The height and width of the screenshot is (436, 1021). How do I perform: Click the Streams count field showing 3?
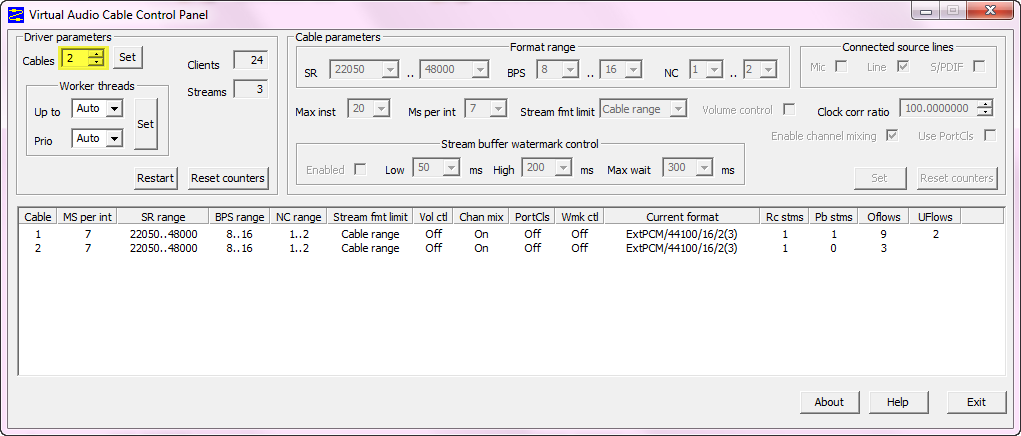251,89
